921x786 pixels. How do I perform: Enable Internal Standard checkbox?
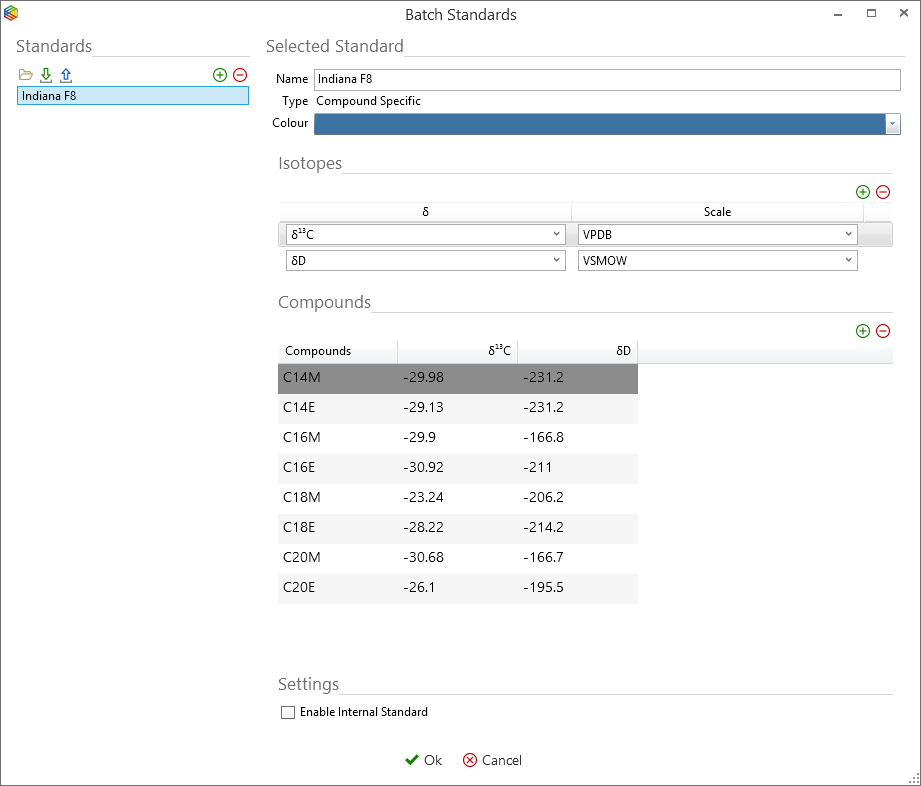pos(289,713)
